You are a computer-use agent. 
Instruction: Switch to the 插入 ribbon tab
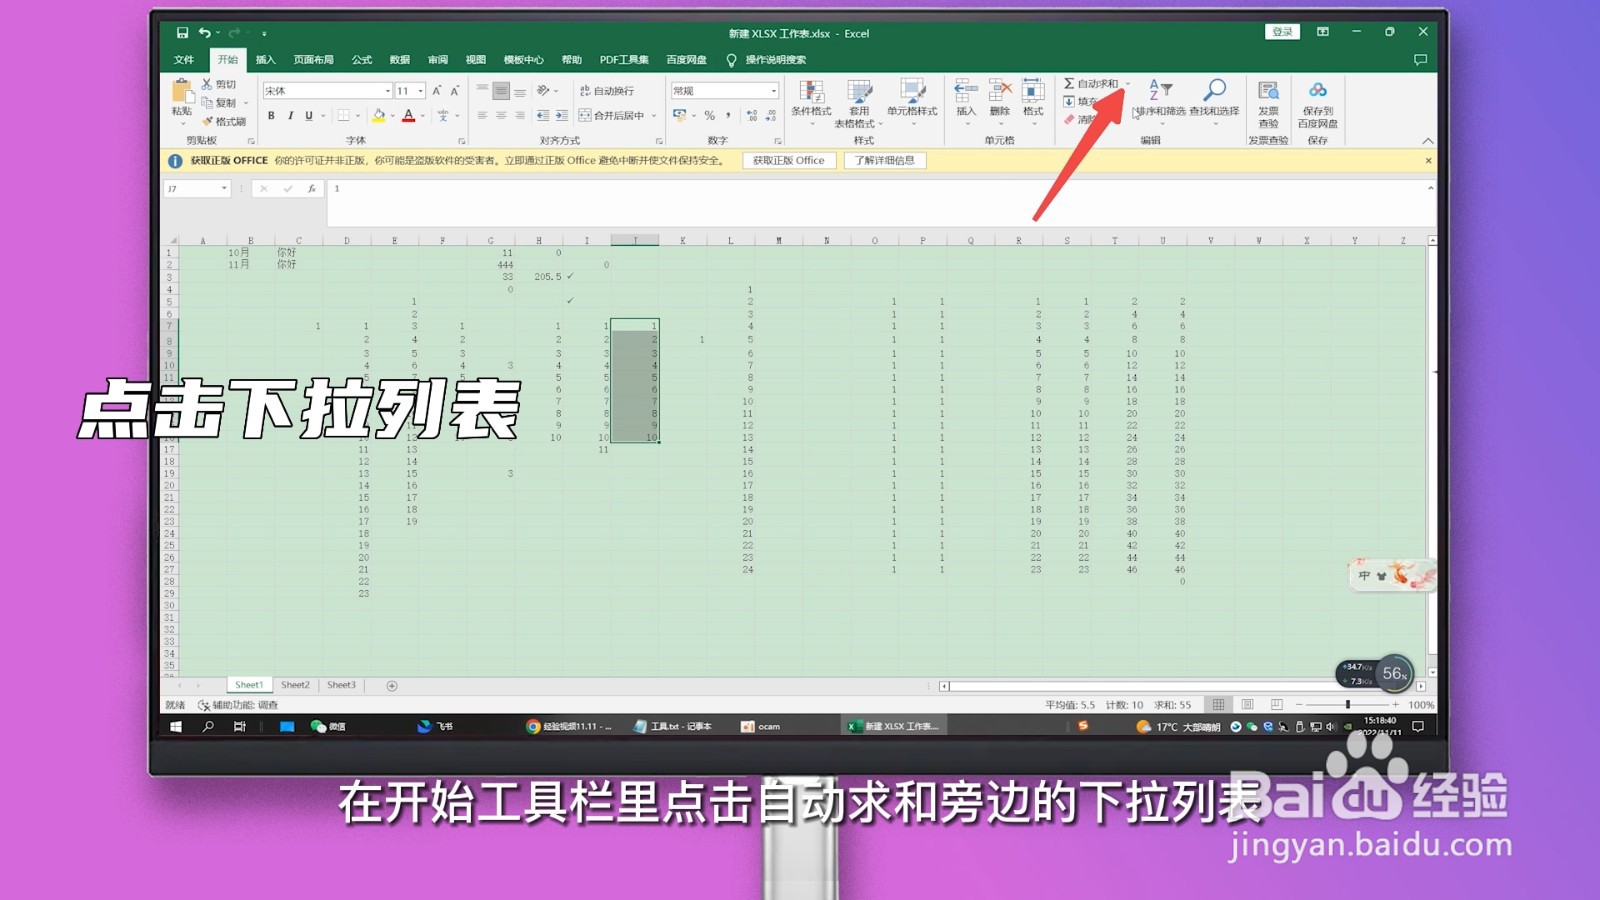pos(265,59)
